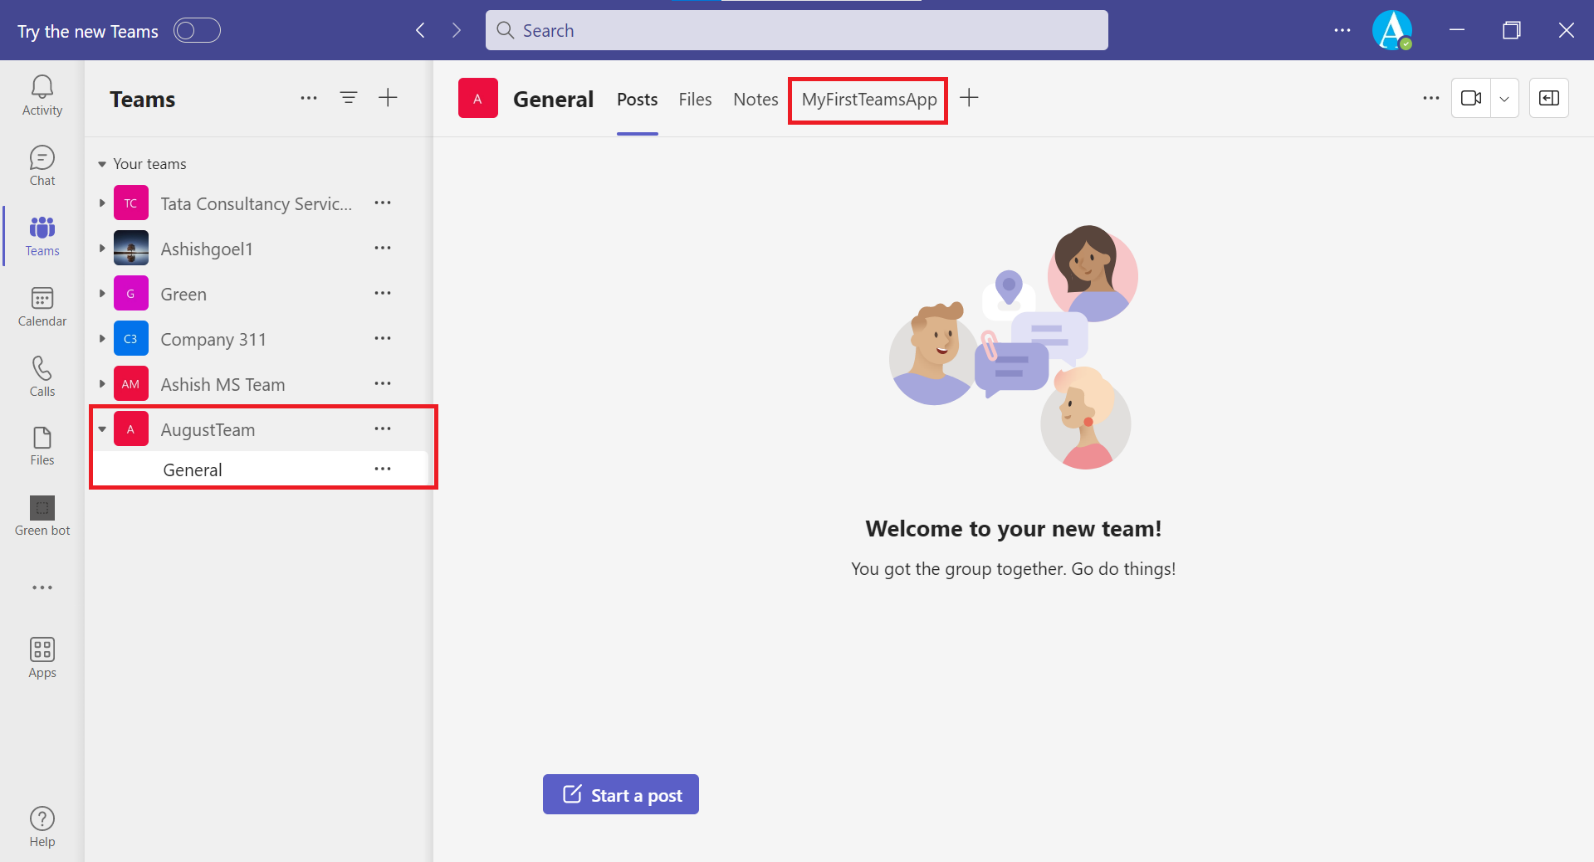Image resolution: width=1594 pixels, height=862 pixels.
Task: Collapse the AugustTeam tree node
Action: point(102,429)
